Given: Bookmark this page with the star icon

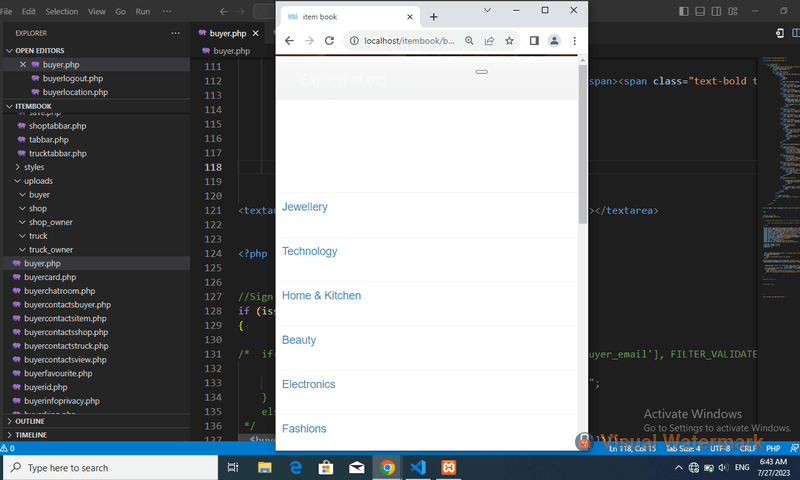Looking at the screenshot, I should click(509, 41).
